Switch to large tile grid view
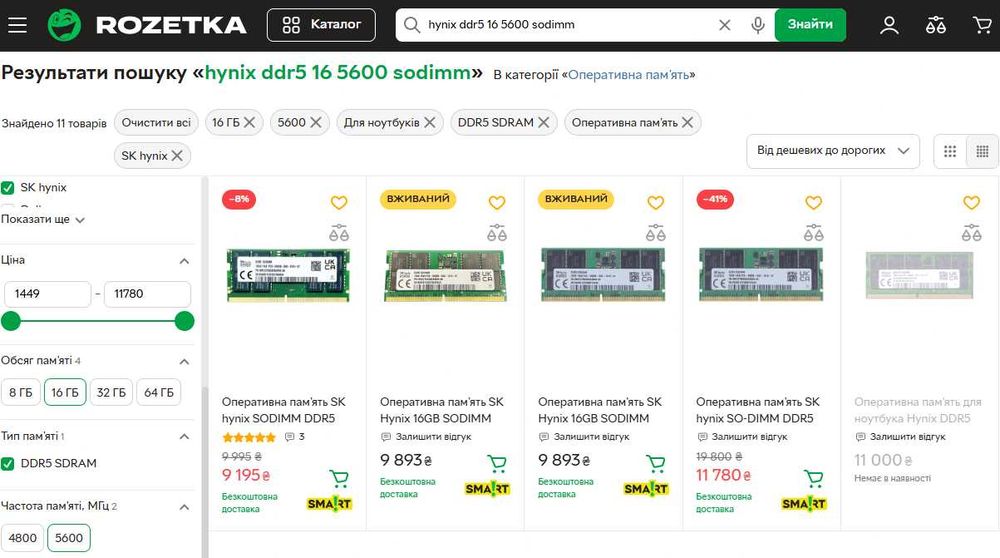Viewport: 1000px width, 558px height. (950, 151)
